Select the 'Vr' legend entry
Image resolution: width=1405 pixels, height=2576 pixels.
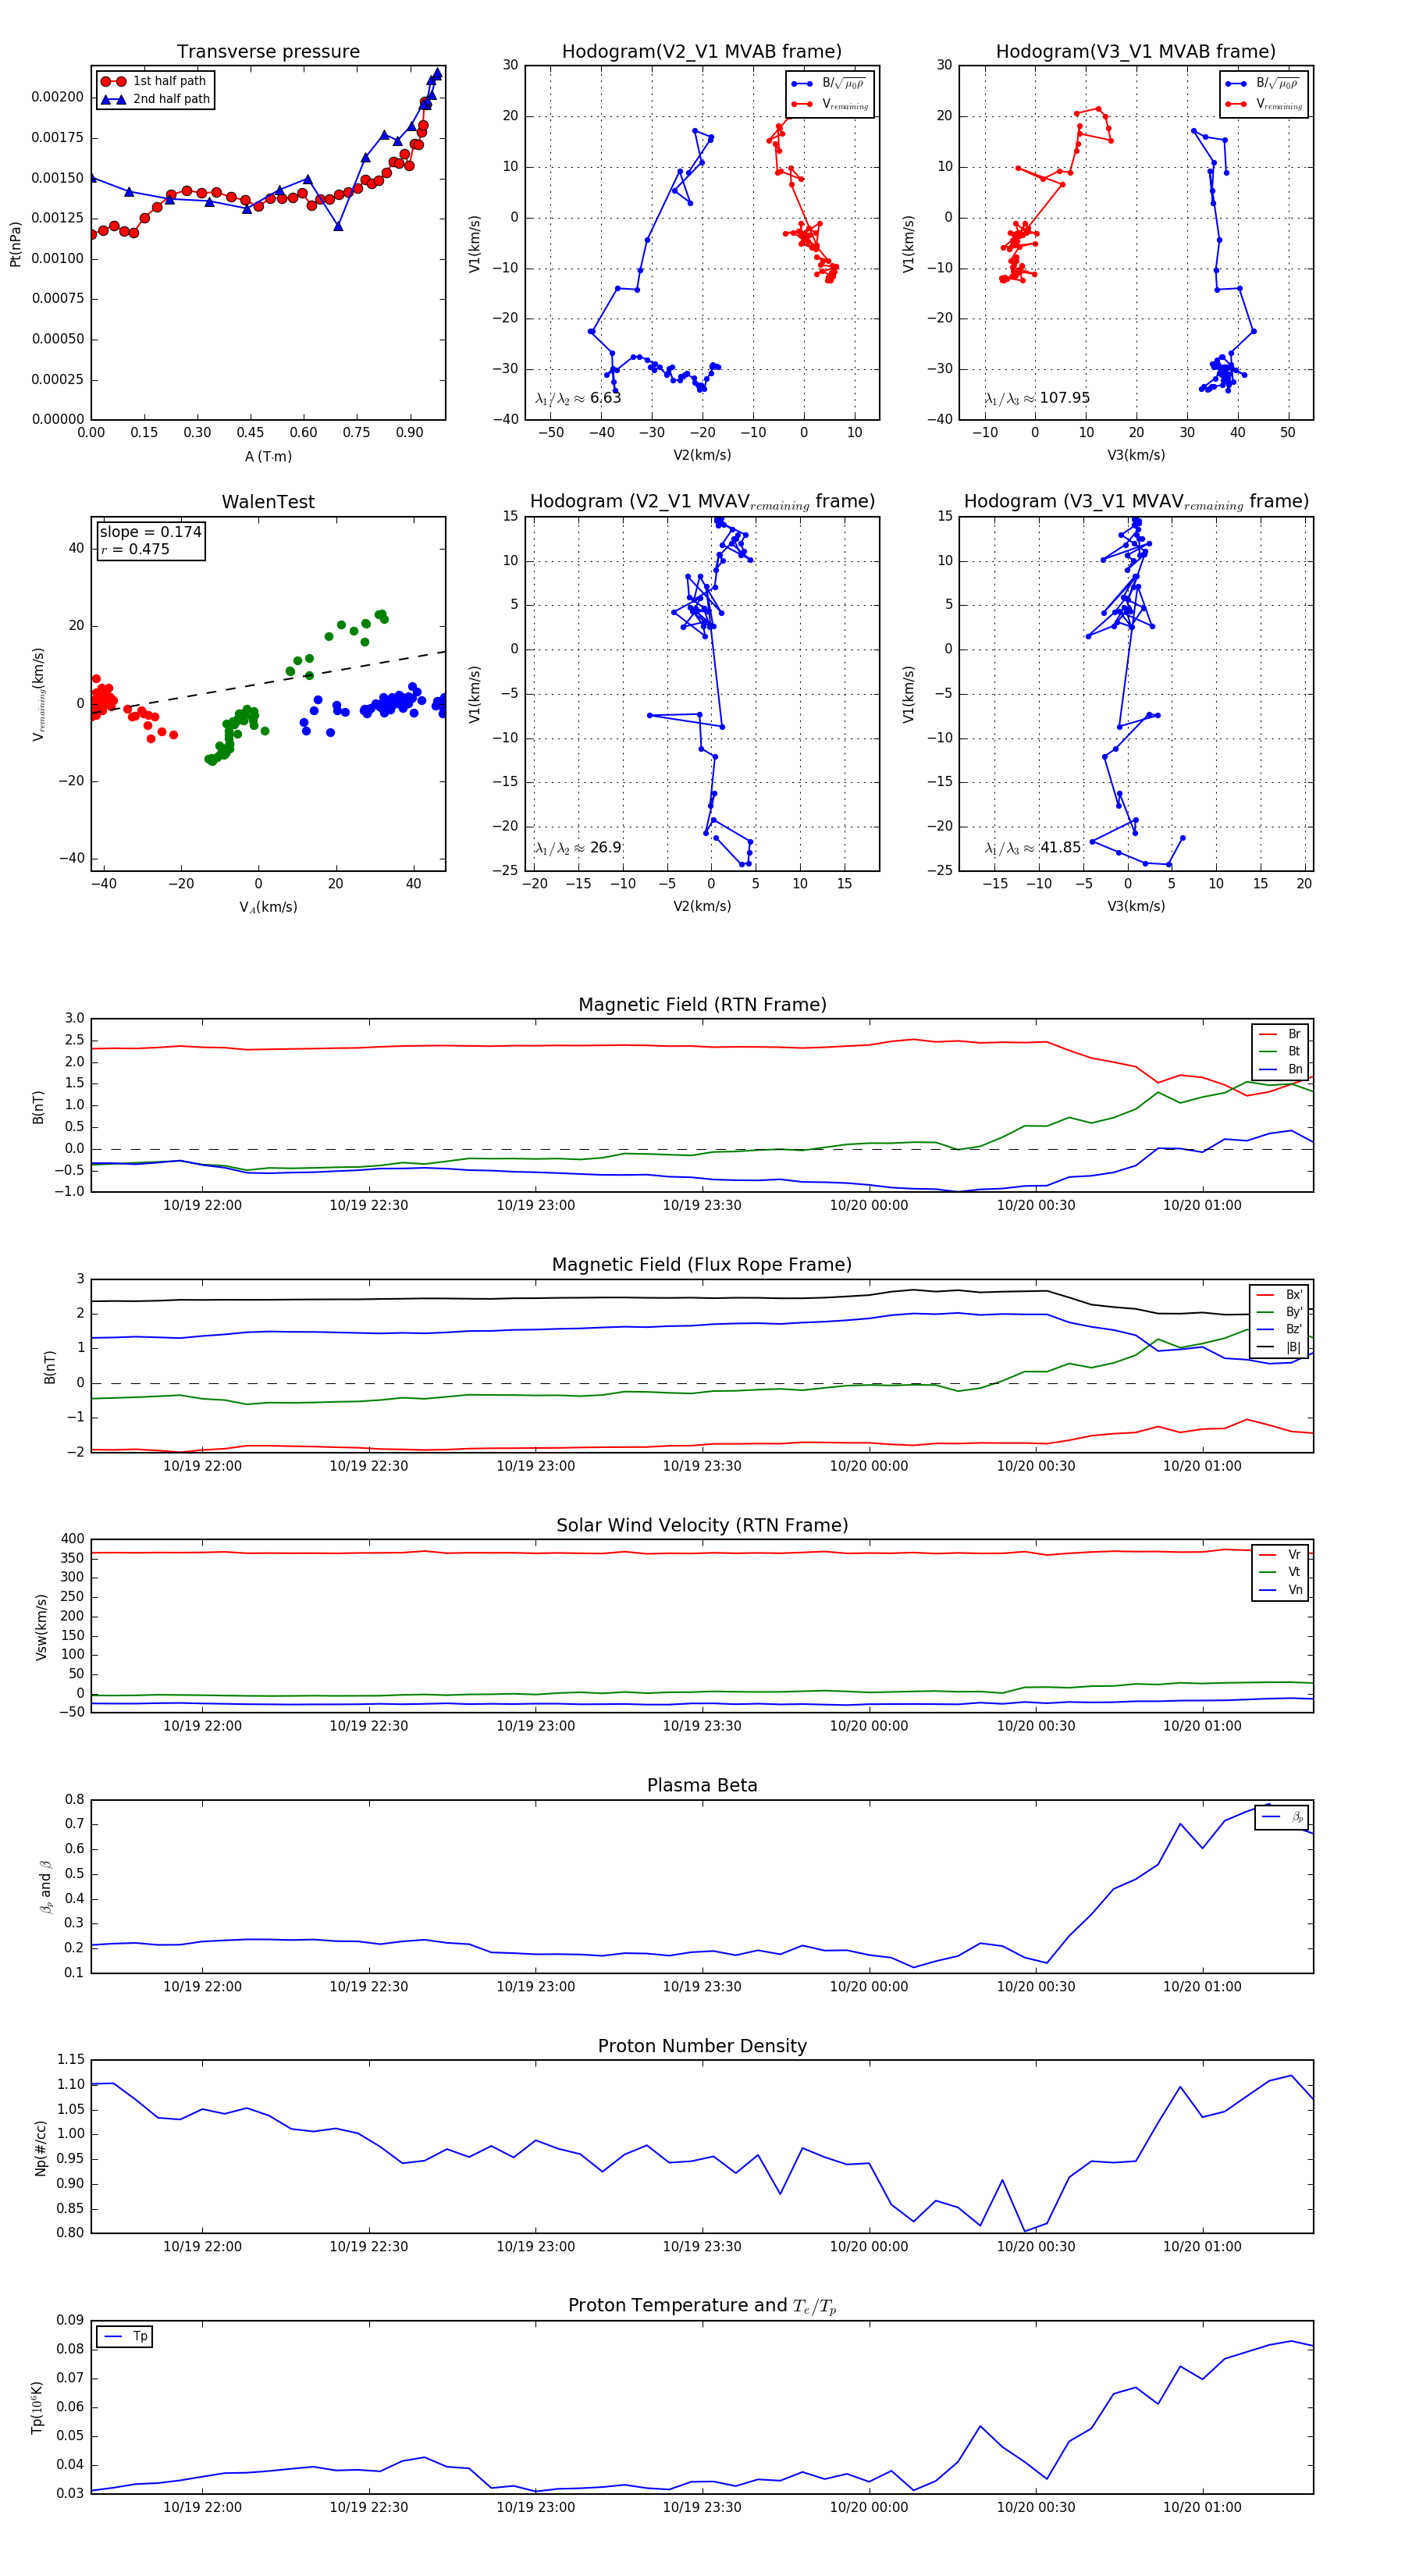pos(1280,1555)
